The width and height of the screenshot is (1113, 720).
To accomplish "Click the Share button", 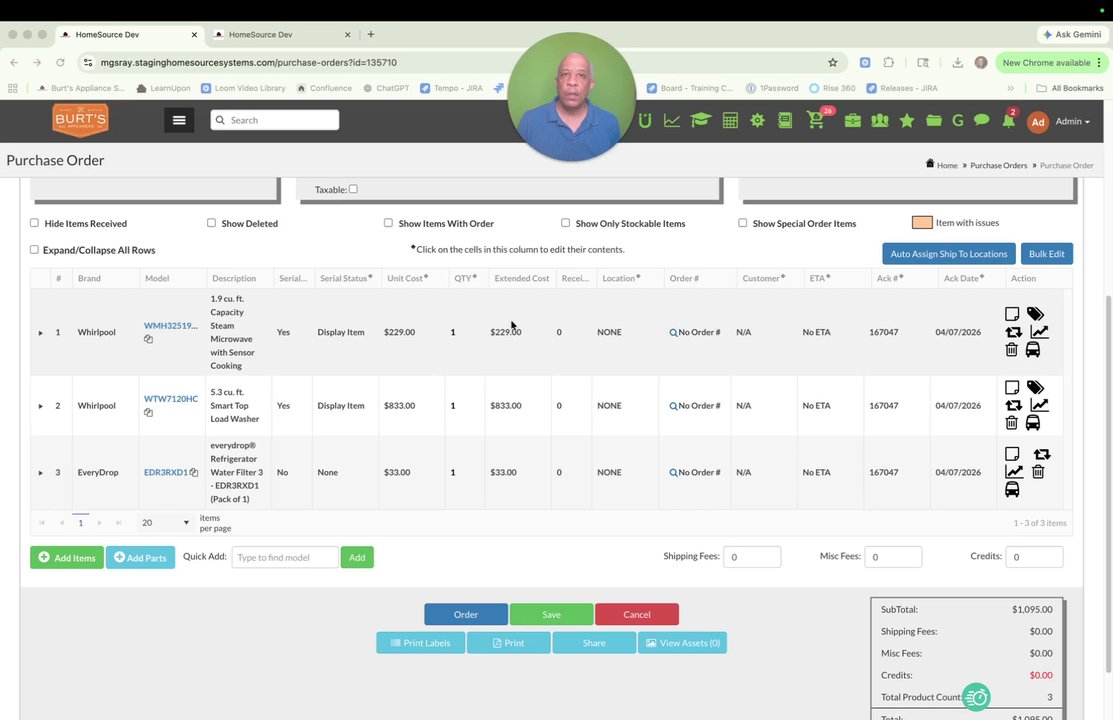I will coord(594,643).
